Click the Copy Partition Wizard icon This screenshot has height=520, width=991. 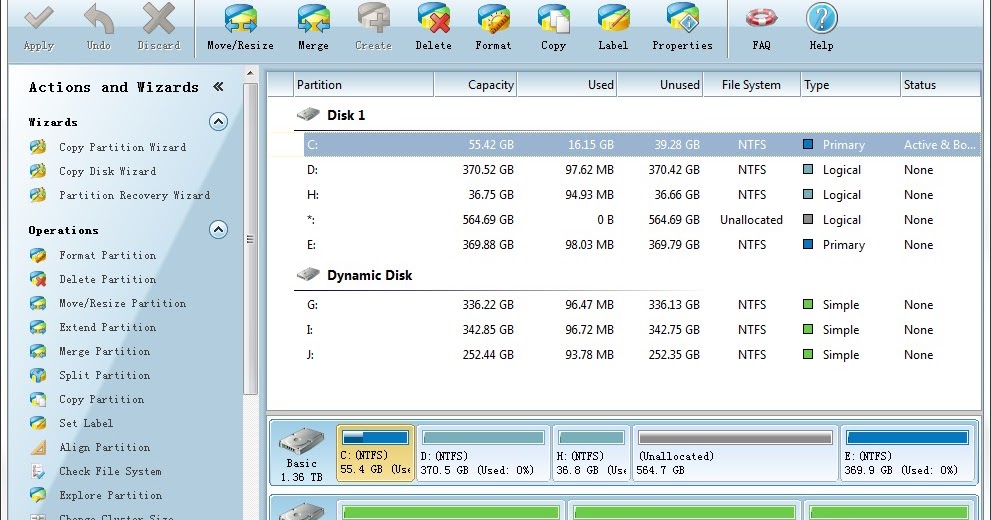tap(38, 147)
